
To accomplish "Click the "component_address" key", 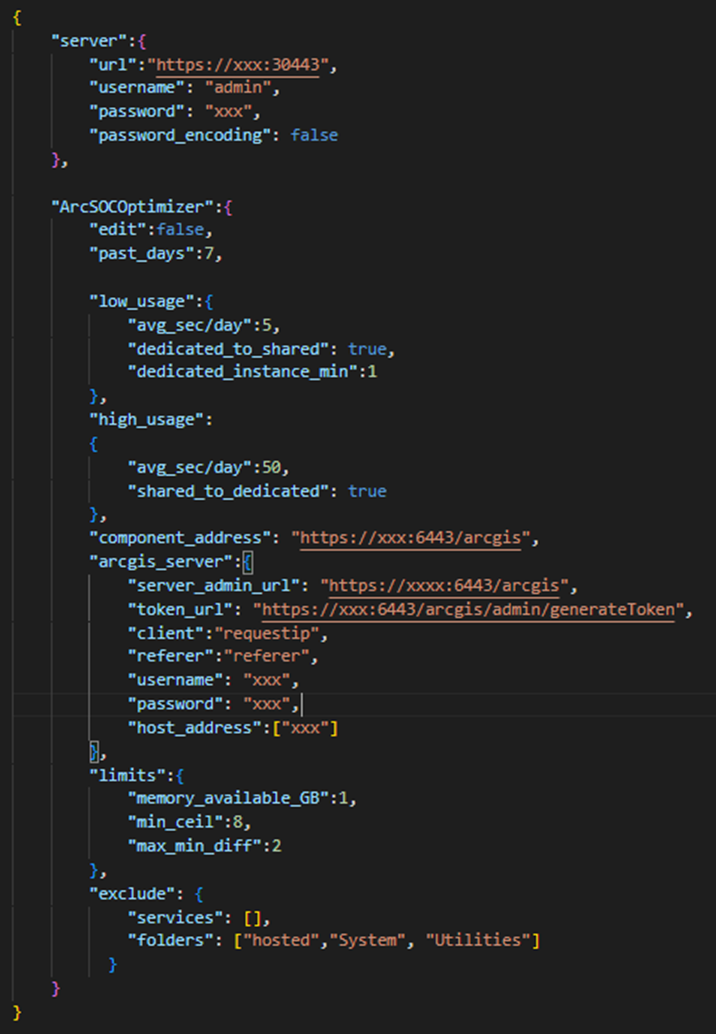I will 180,538.
